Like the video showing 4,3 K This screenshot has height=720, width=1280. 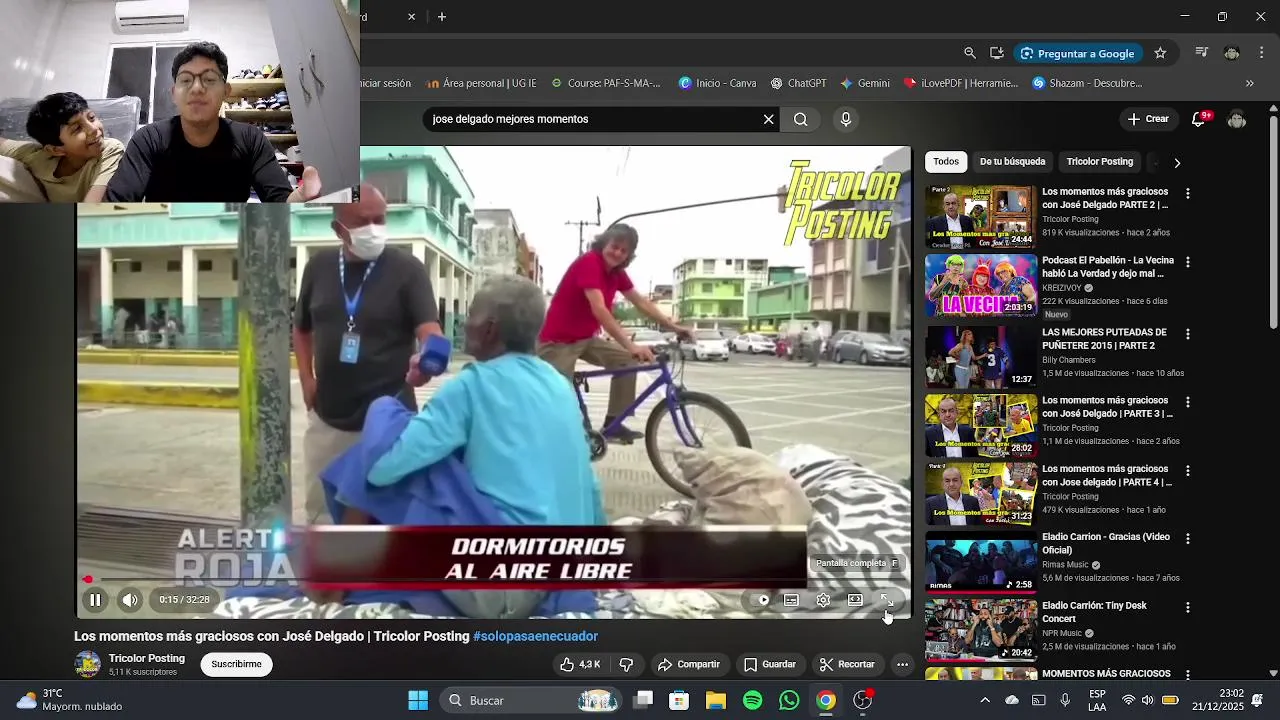(x=580, y=664)
